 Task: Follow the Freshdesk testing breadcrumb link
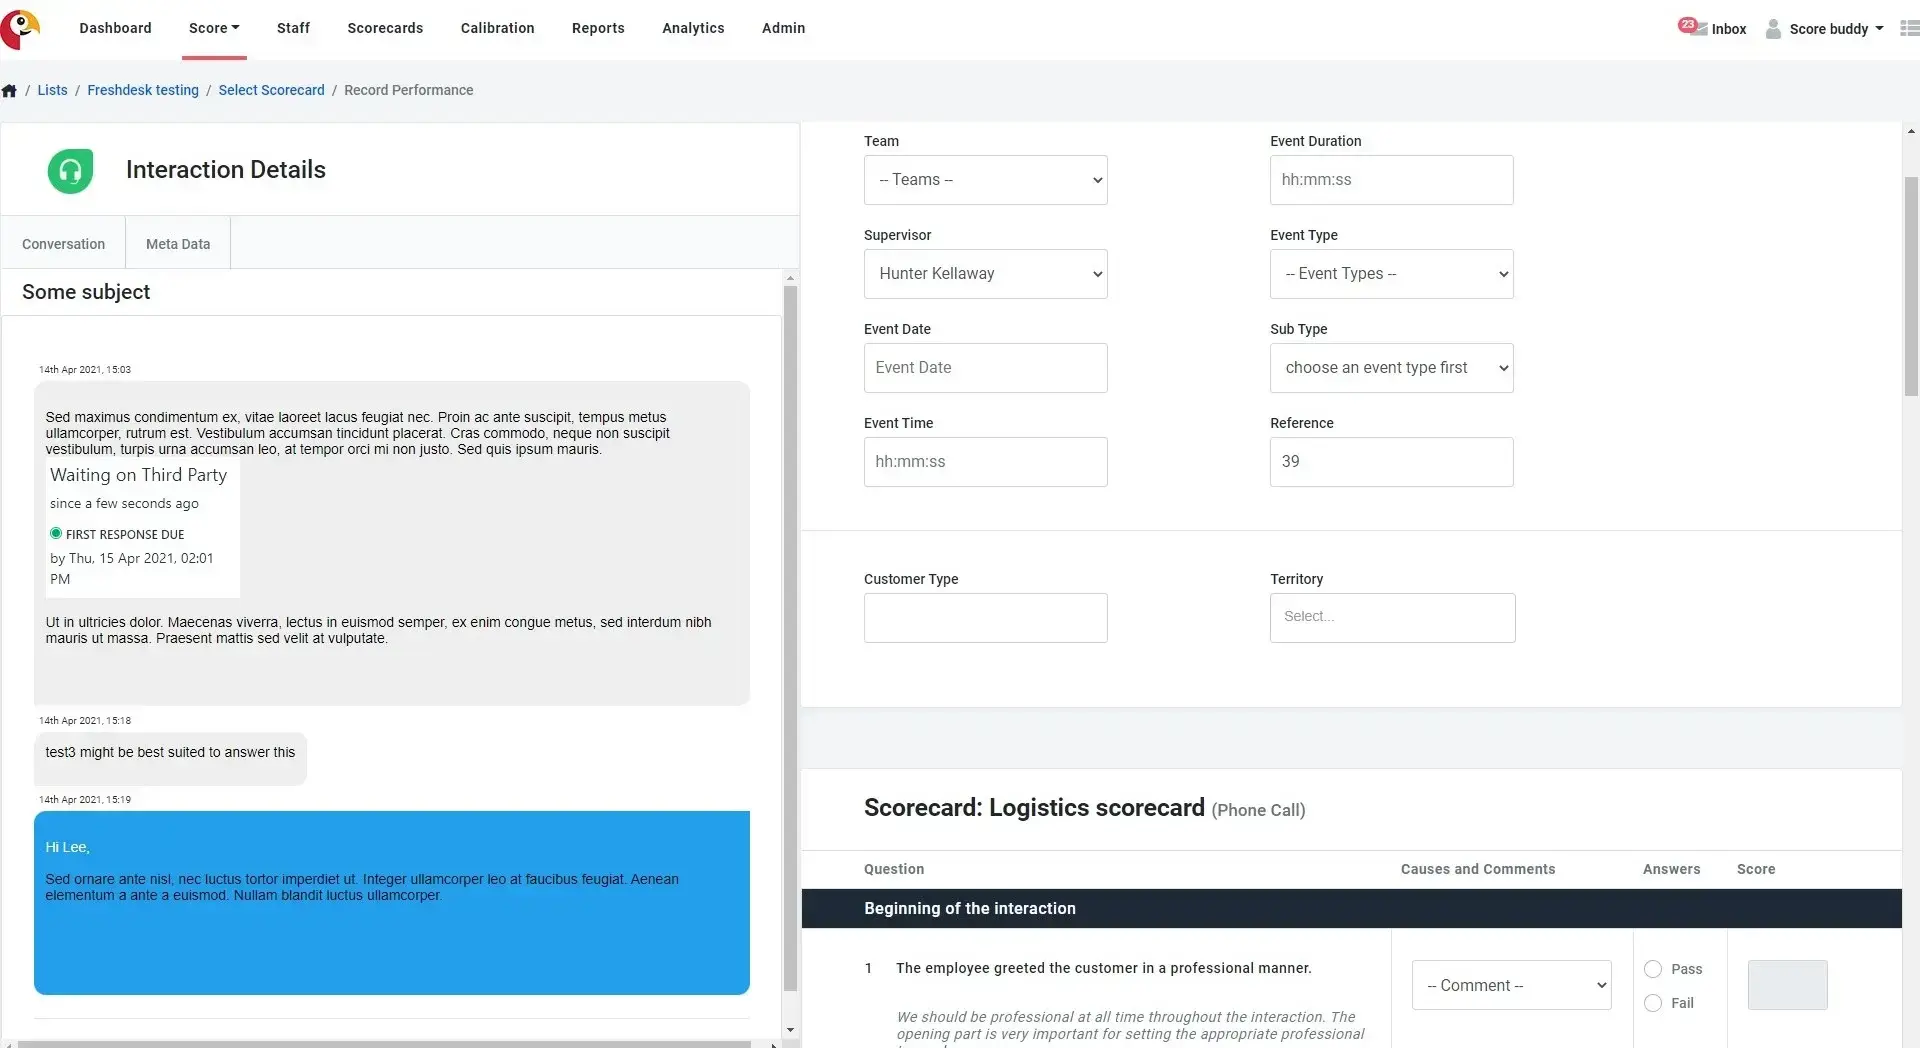click(x=143, y=90)
